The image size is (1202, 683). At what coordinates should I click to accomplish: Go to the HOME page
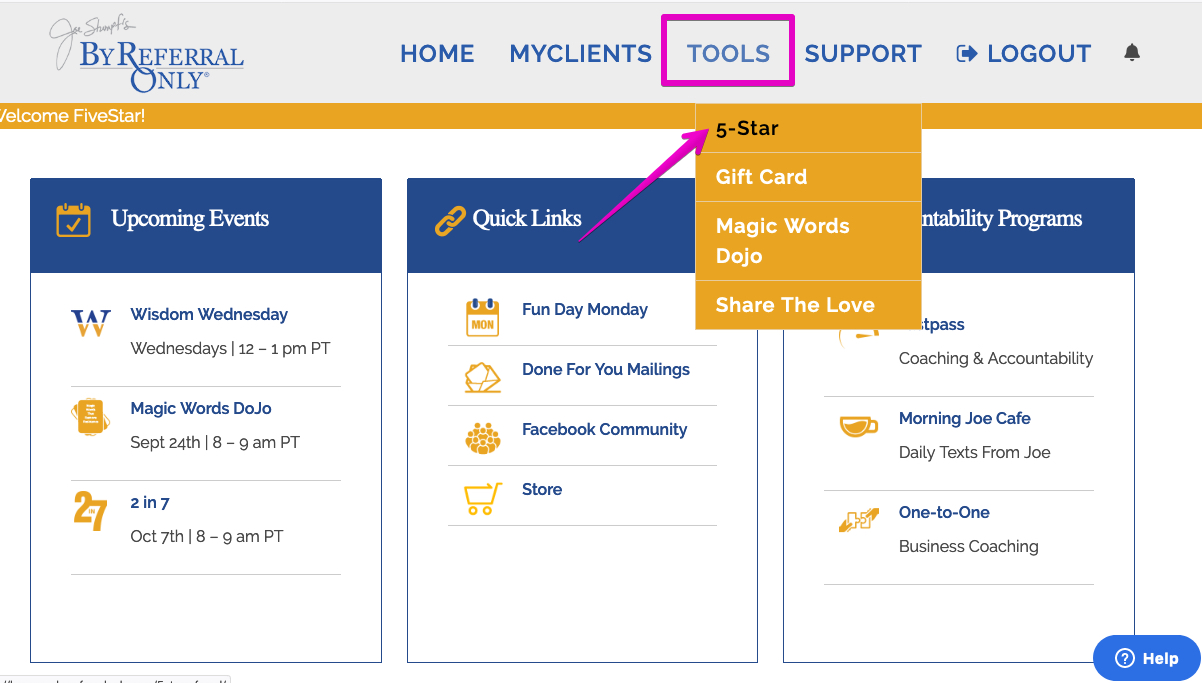click(x=437, y=54)
